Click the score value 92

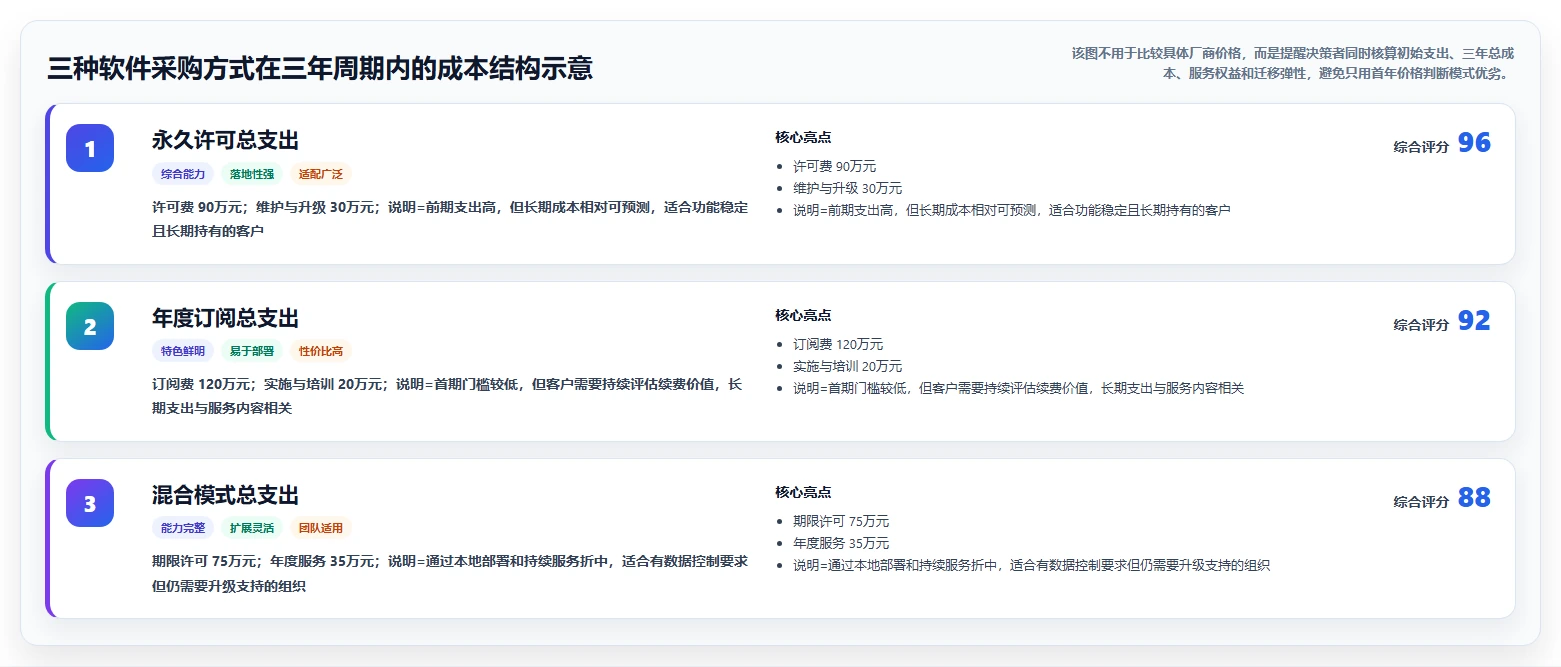[x=1474, y=321]
